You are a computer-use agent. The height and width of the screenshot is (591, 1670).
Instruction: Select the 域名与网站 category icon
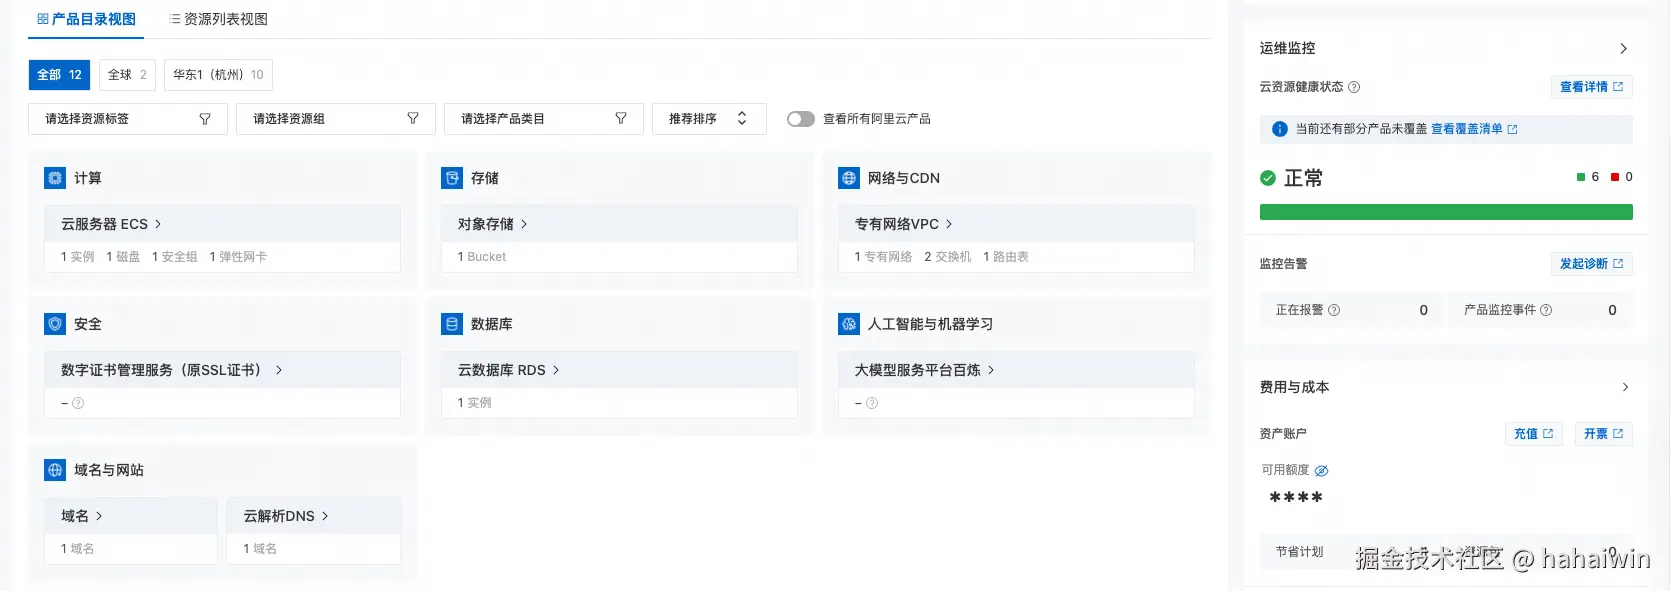pos(55,470)
